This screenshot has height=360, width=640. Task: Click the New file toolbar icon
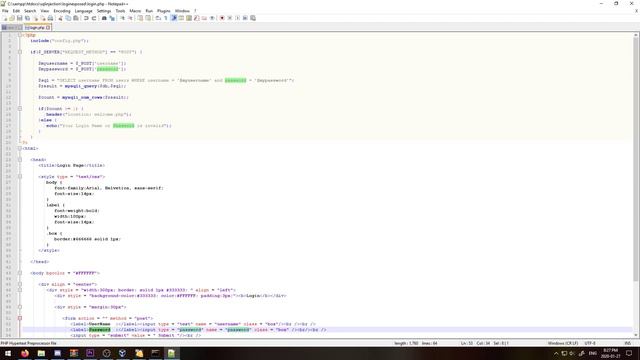[x=5, y=18]
